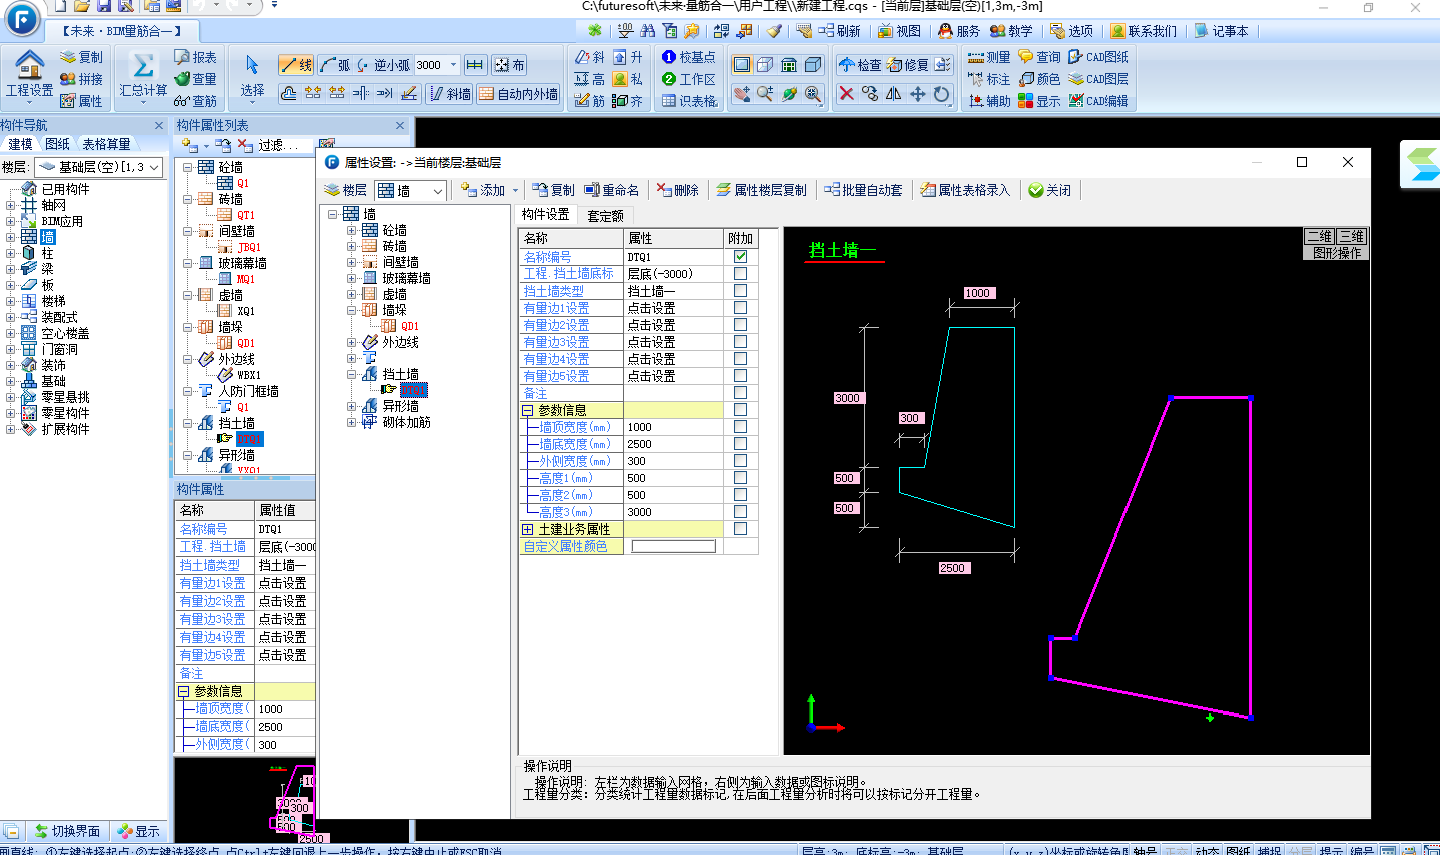The width and height of the screenshot is (1440, 855).
Task: Click 自动内外墙 auto inner/outer wall
Action: pos(518,94)
